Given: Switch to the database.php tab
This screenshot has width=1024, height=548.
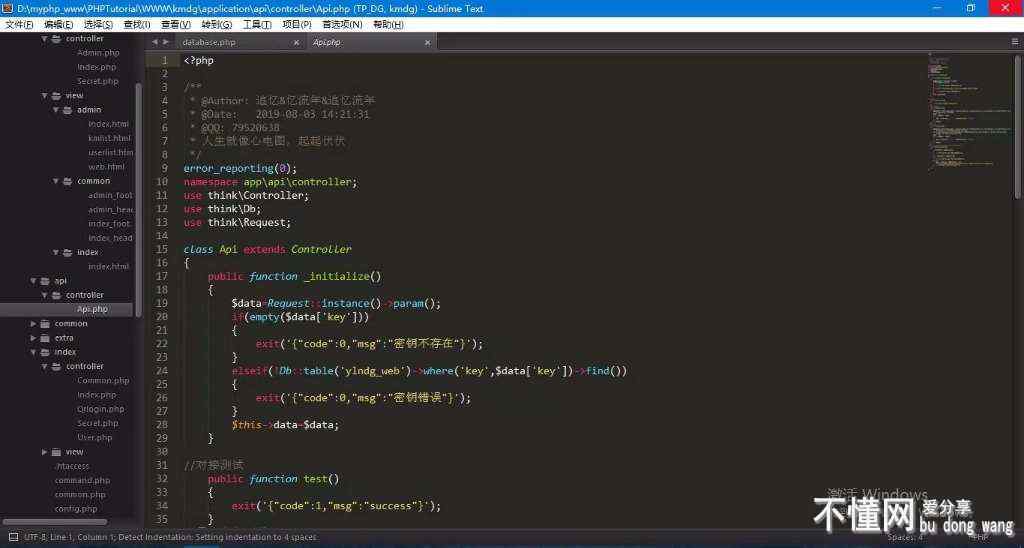Looking at the screenshot, I should coord(209,42).
